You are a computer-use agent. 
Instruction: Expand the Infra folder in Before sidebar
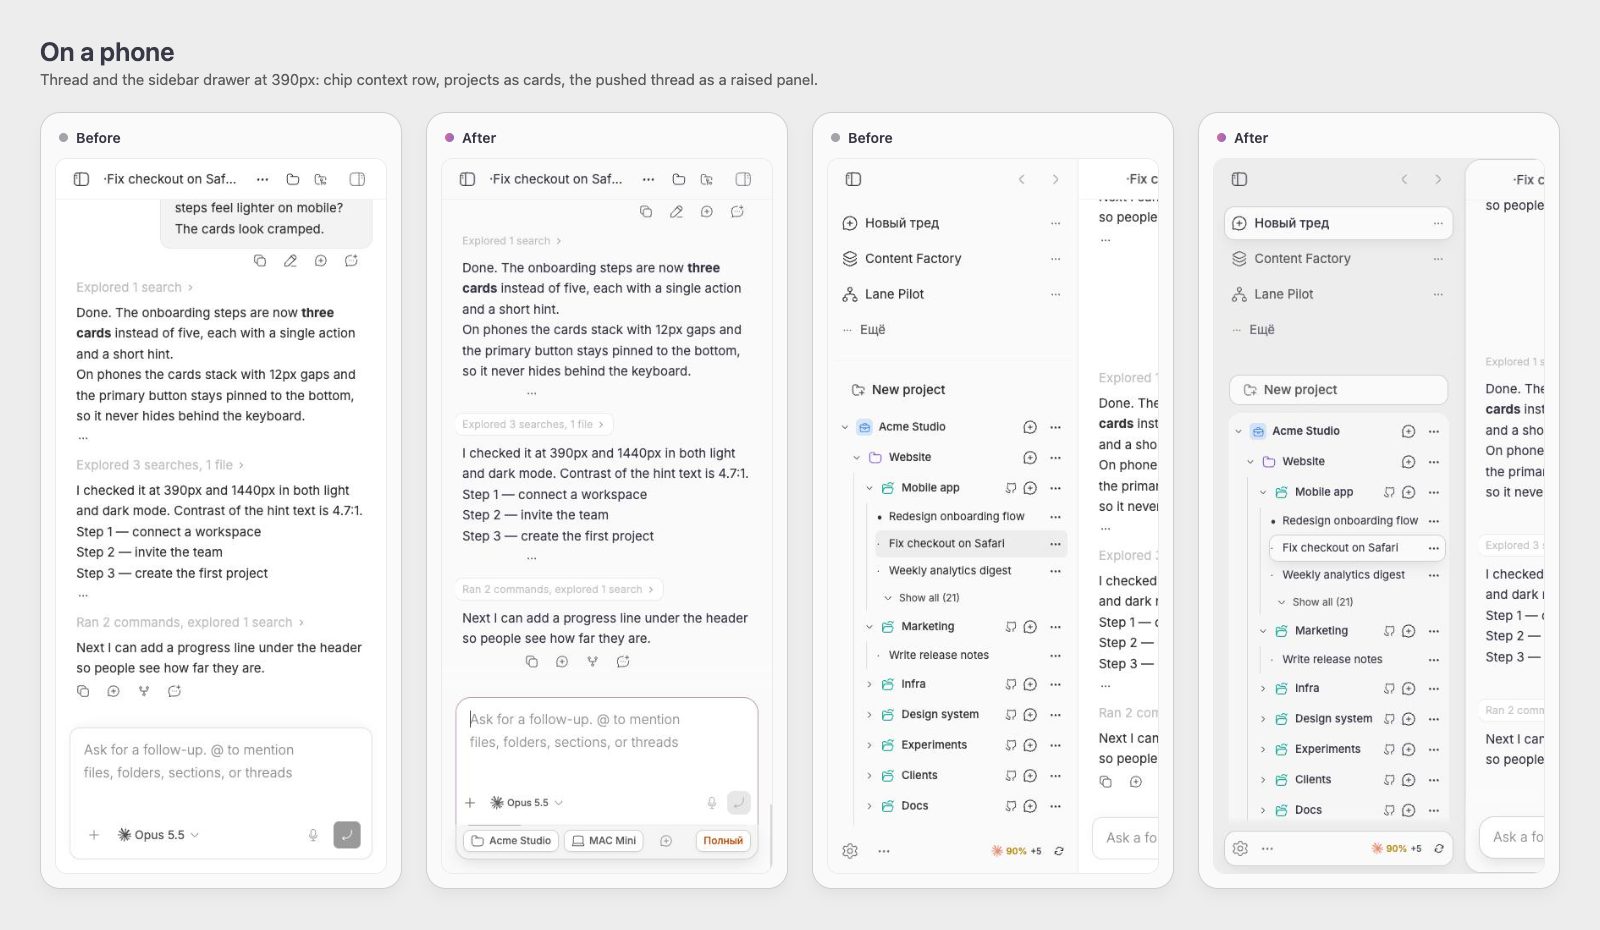(x=869, y=685)
